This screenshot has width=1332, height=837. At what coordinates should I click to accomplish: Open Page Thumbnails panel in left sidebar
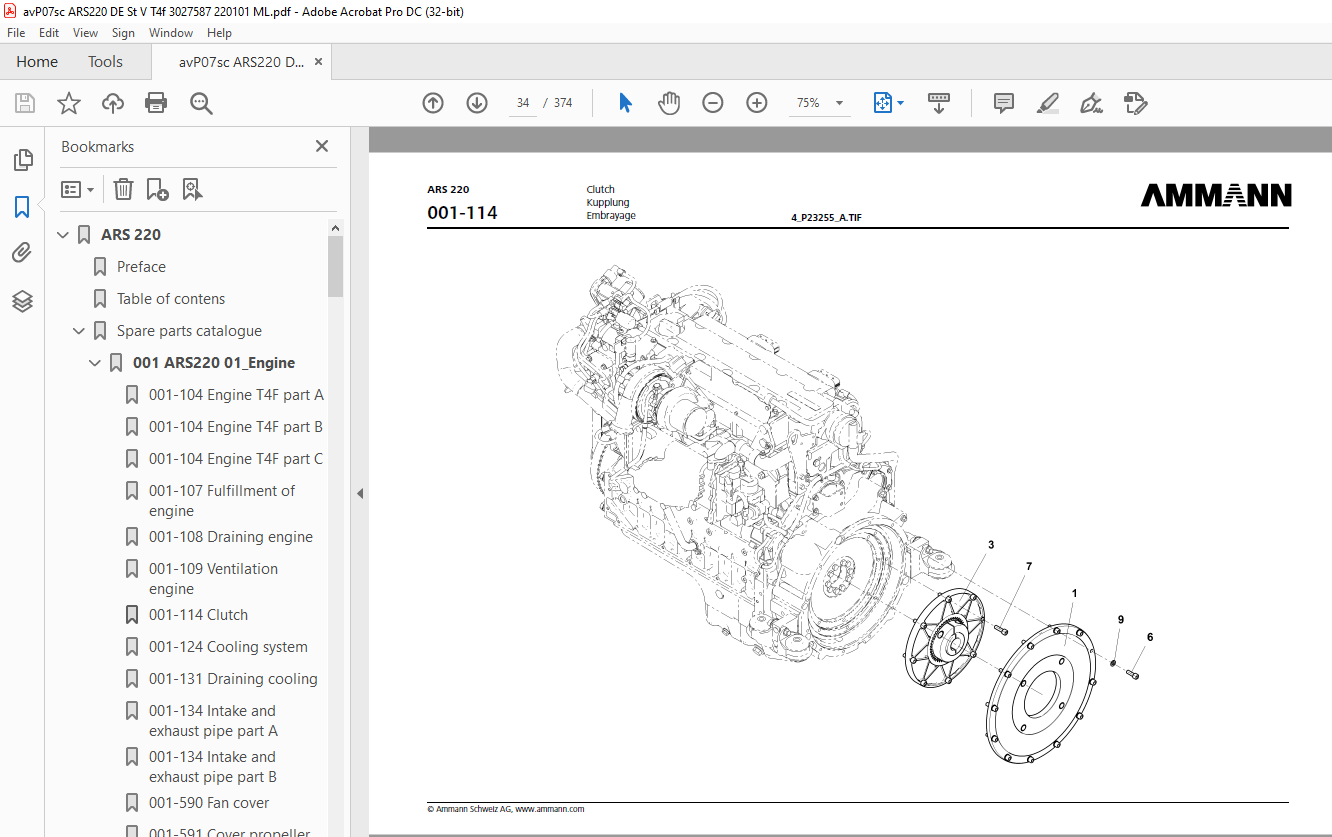click(22, 160)
